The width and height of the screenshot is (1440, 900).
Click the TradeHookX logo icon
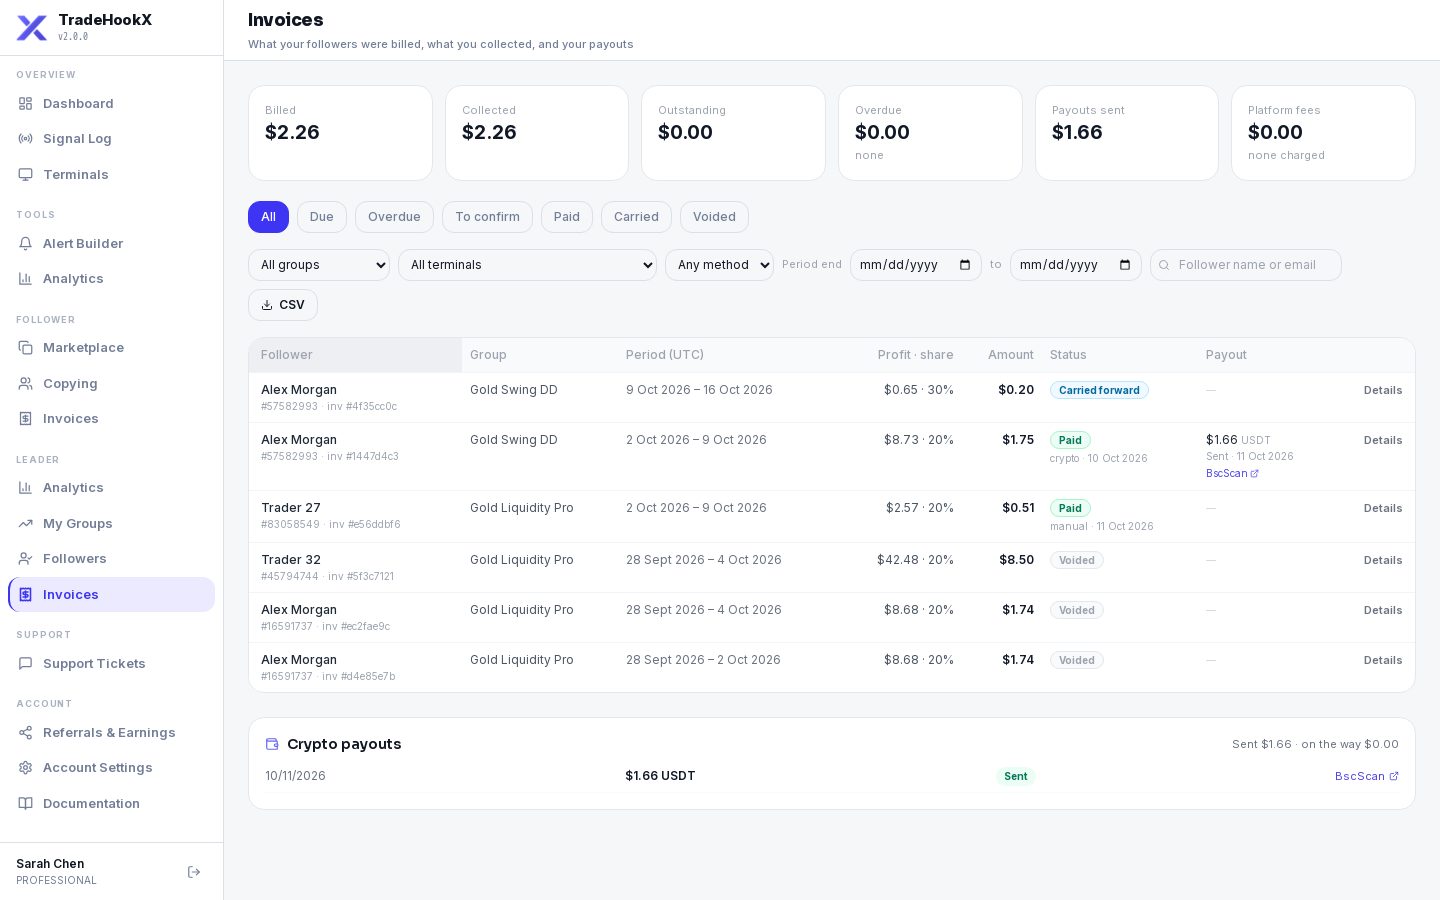[32, 28]
